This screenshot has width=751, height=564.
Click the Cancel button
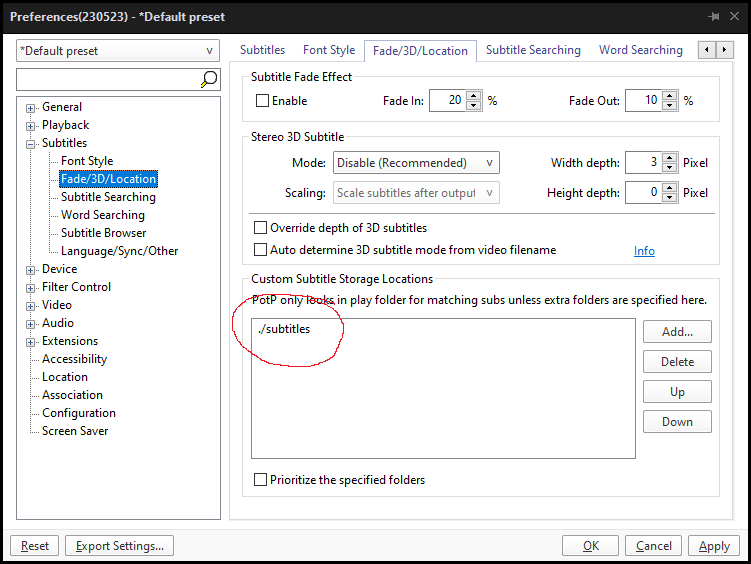coord(653,546)
